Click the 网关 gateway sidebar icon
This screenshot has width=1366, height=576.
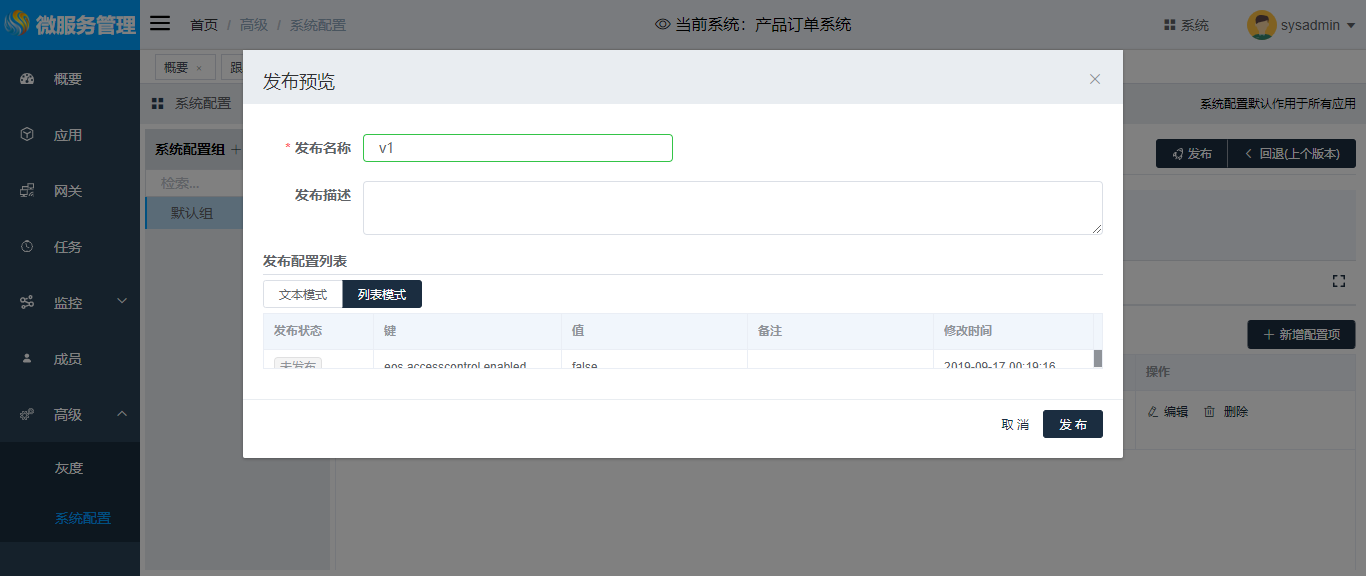point(27,191)
